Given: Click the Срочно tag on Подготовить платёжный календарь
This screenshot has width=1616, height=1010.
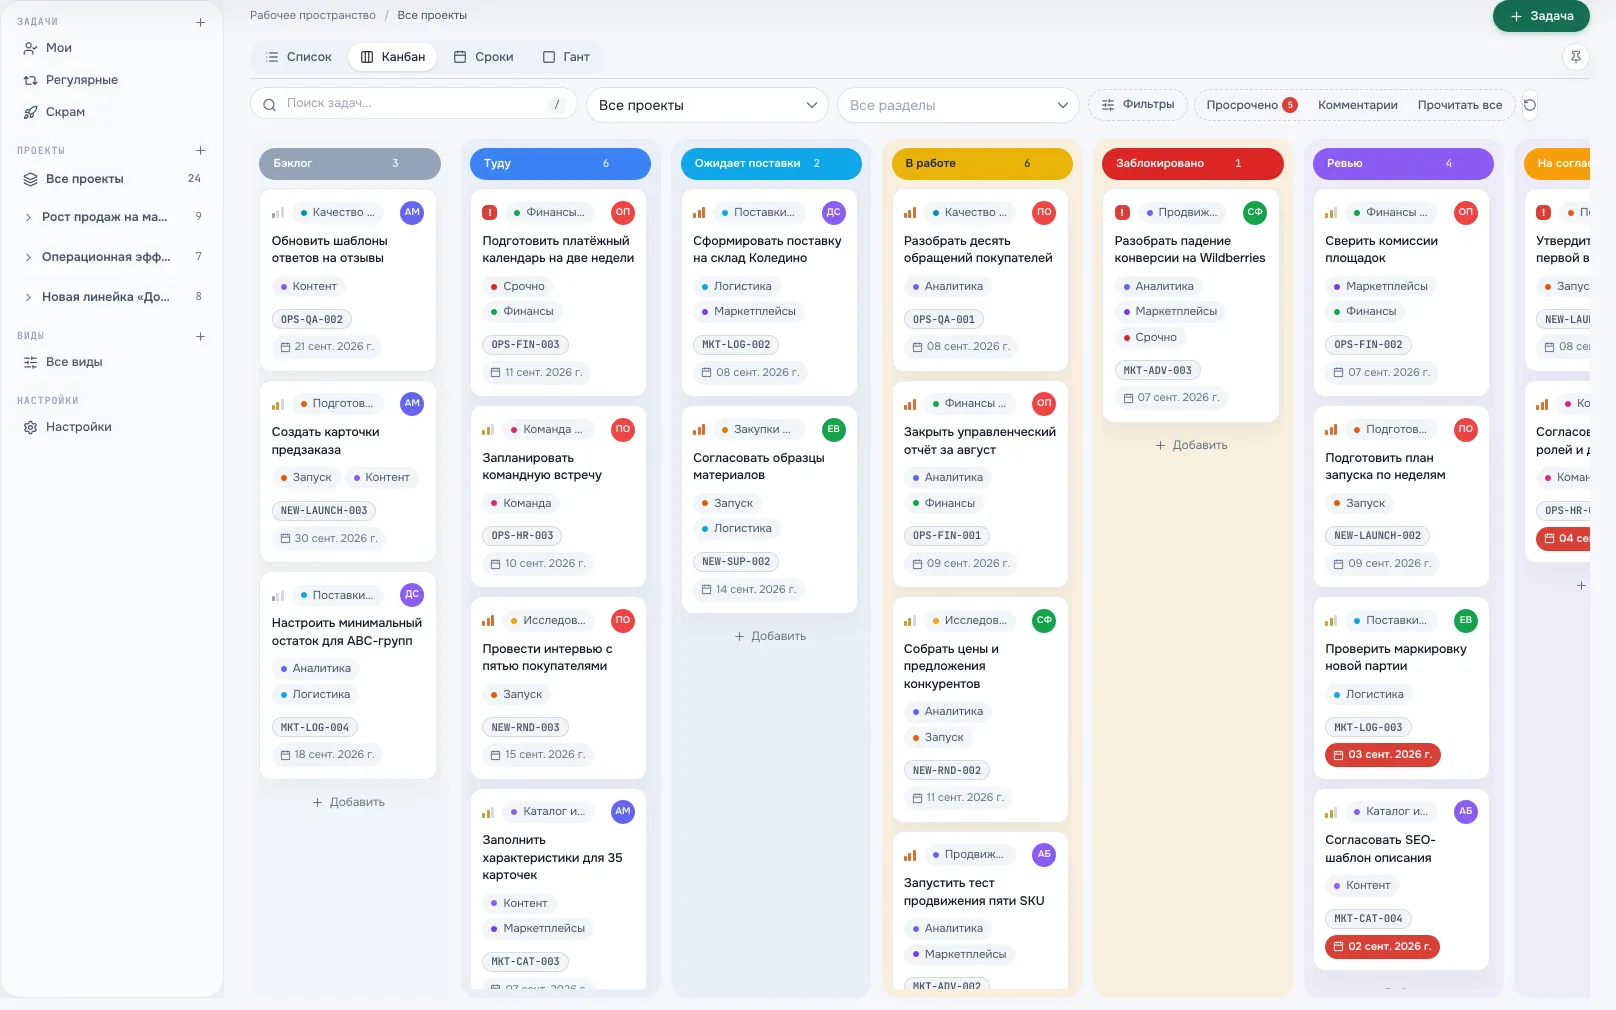Looking at the screenshot, I should coord(518,286).
